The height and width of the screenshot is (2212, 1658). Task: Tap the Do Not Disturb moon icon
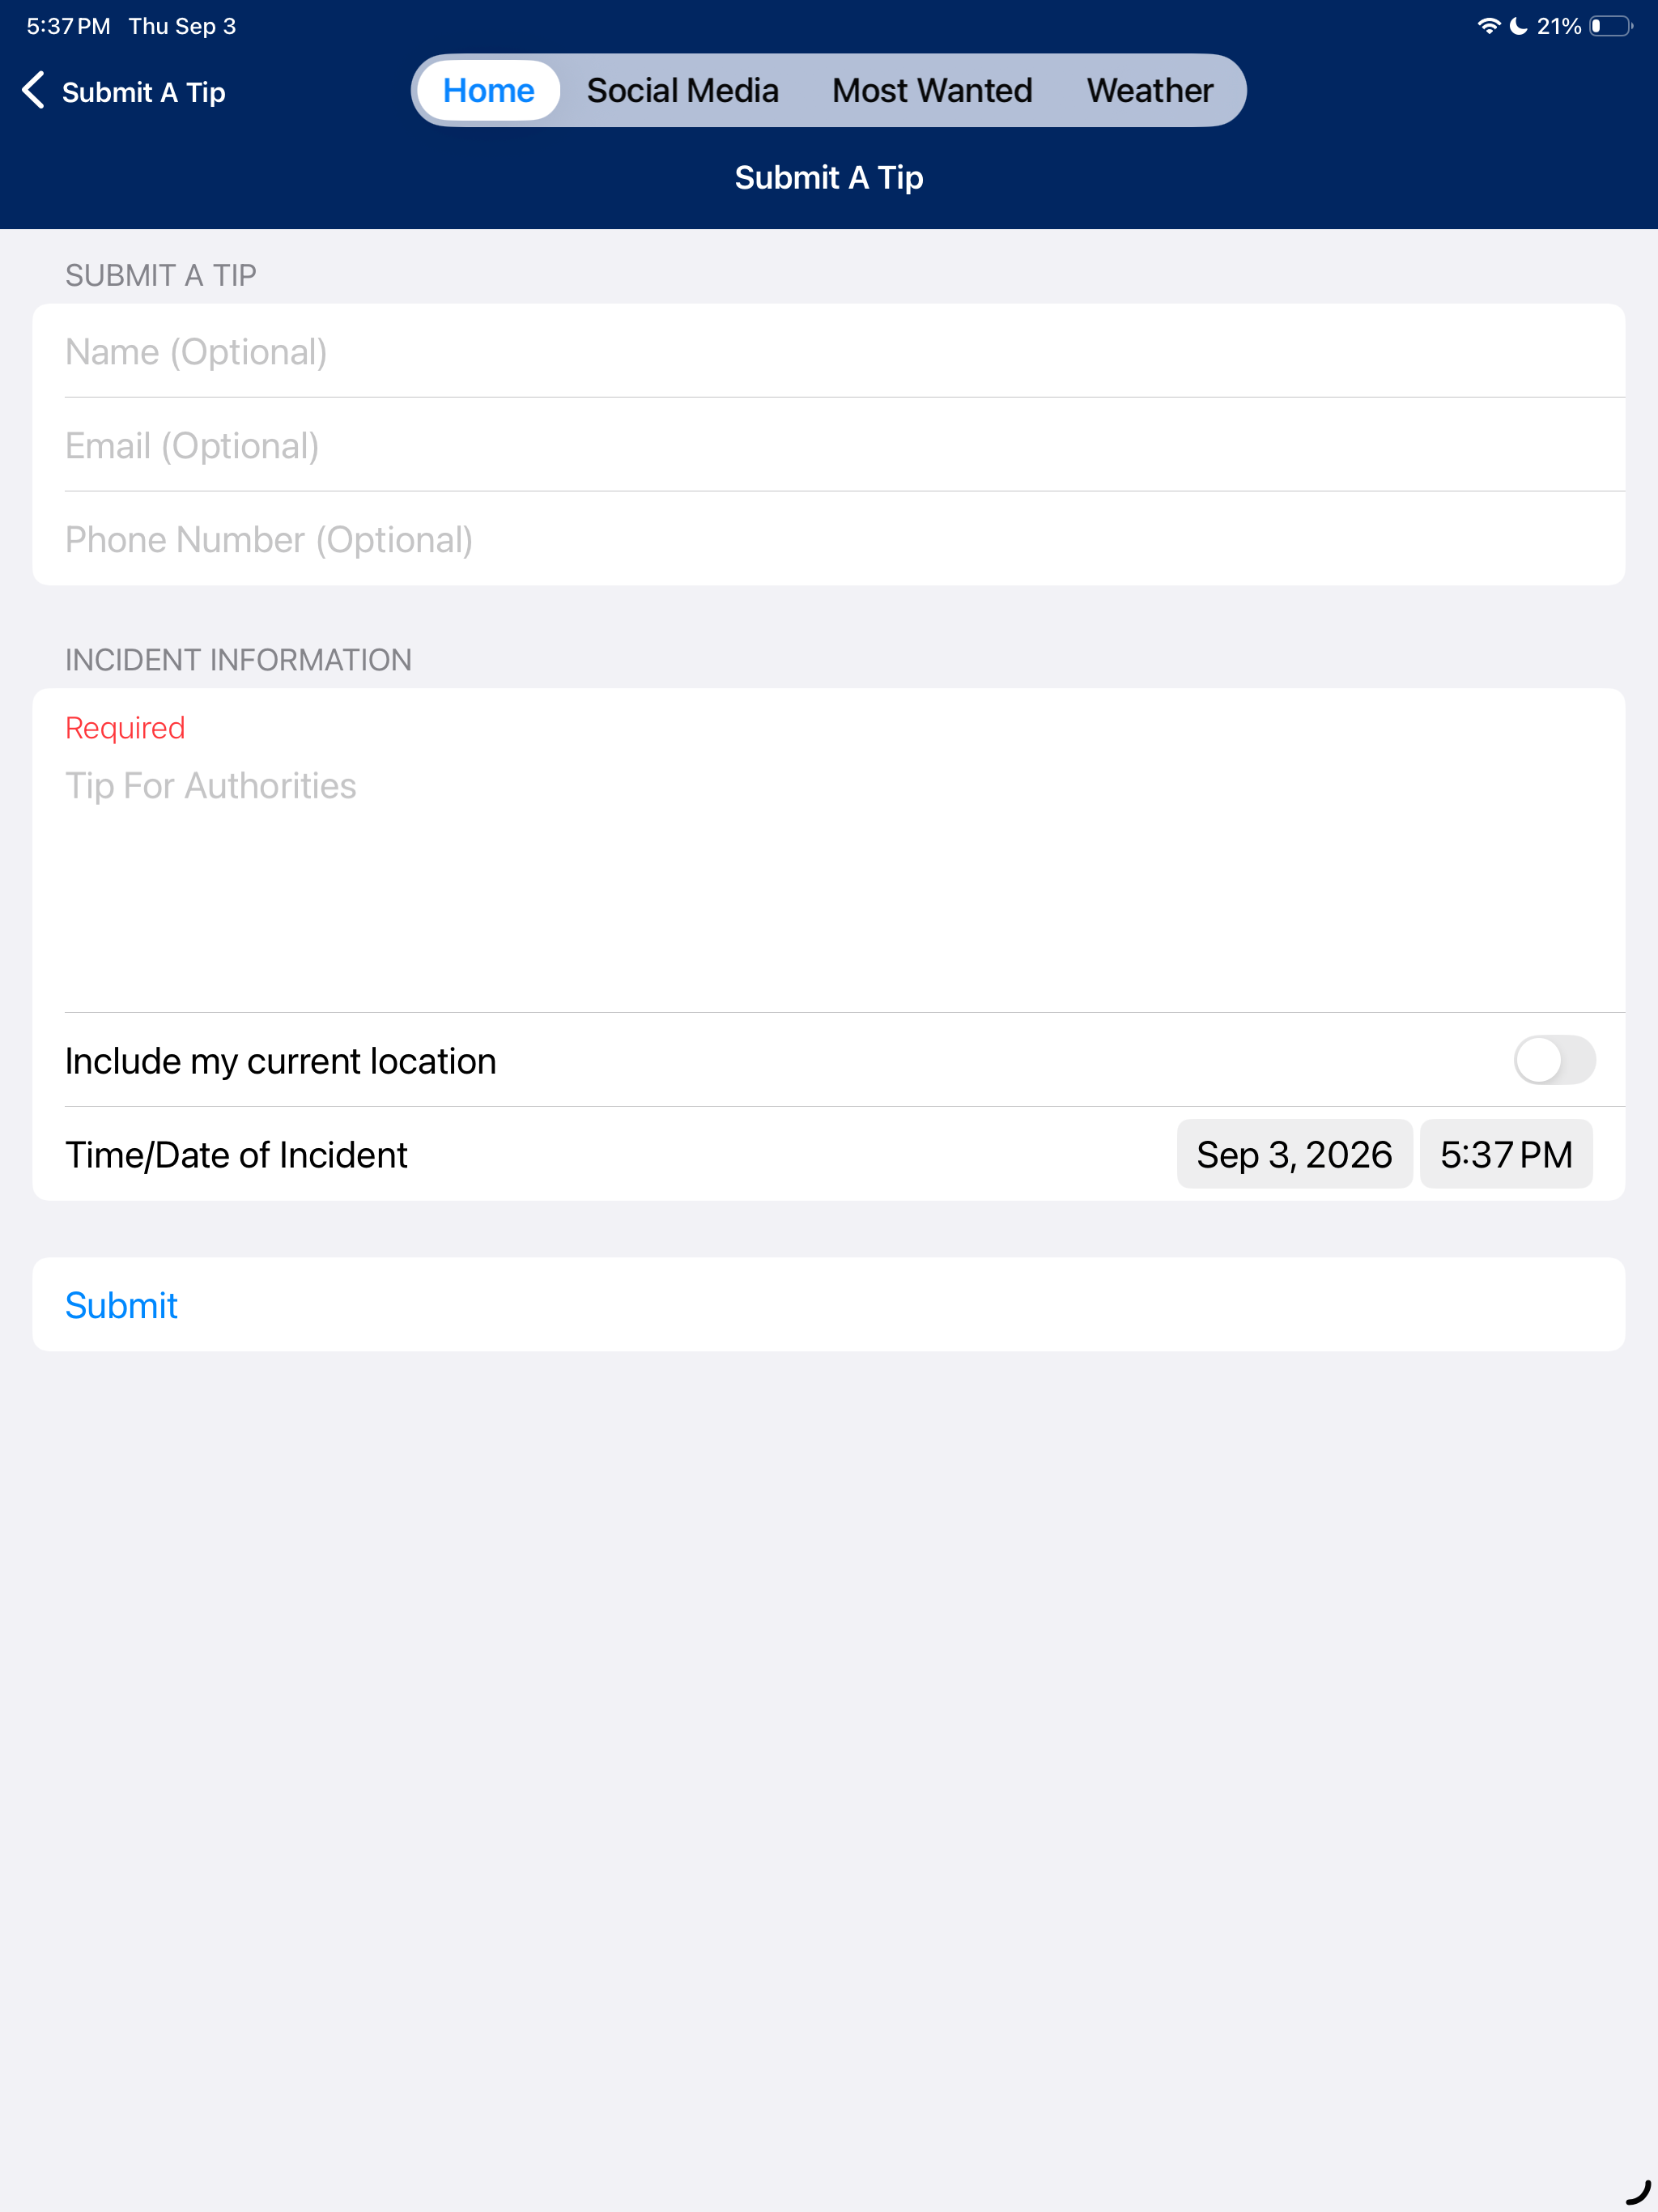1518,26
